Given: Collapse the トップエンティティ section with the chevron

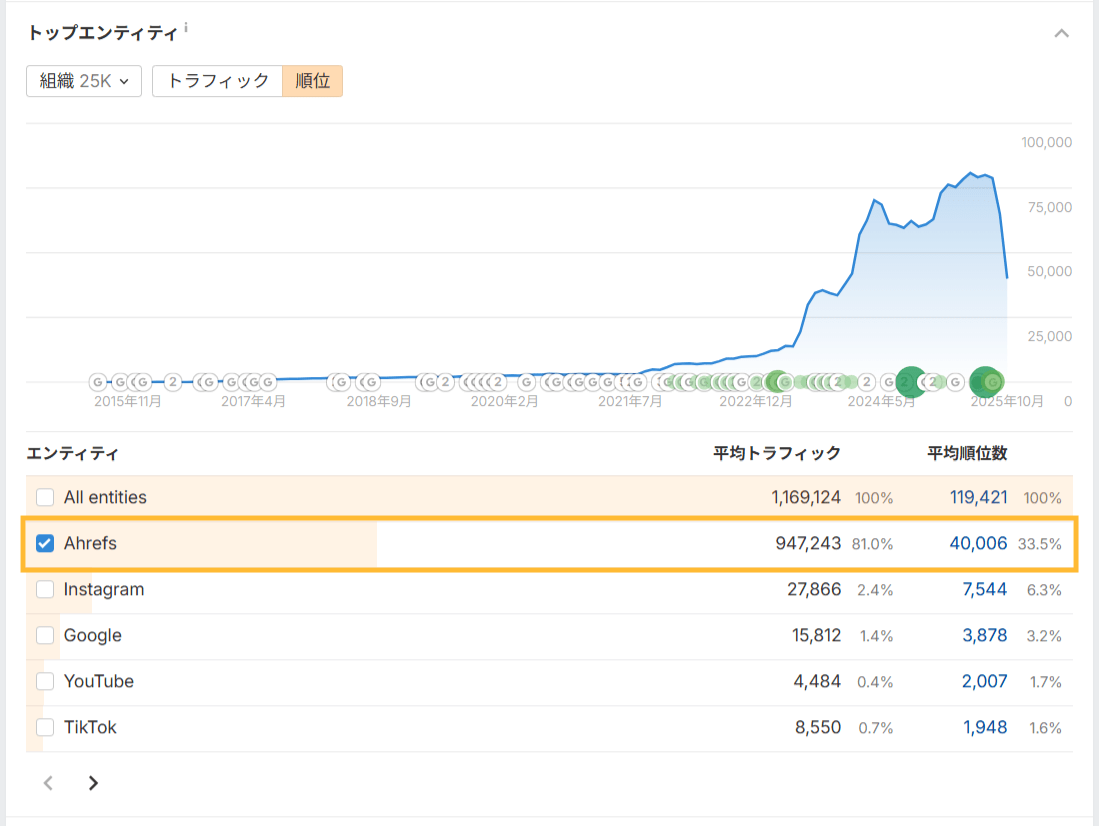Looking at the screenshot, I should (1063, 32).
